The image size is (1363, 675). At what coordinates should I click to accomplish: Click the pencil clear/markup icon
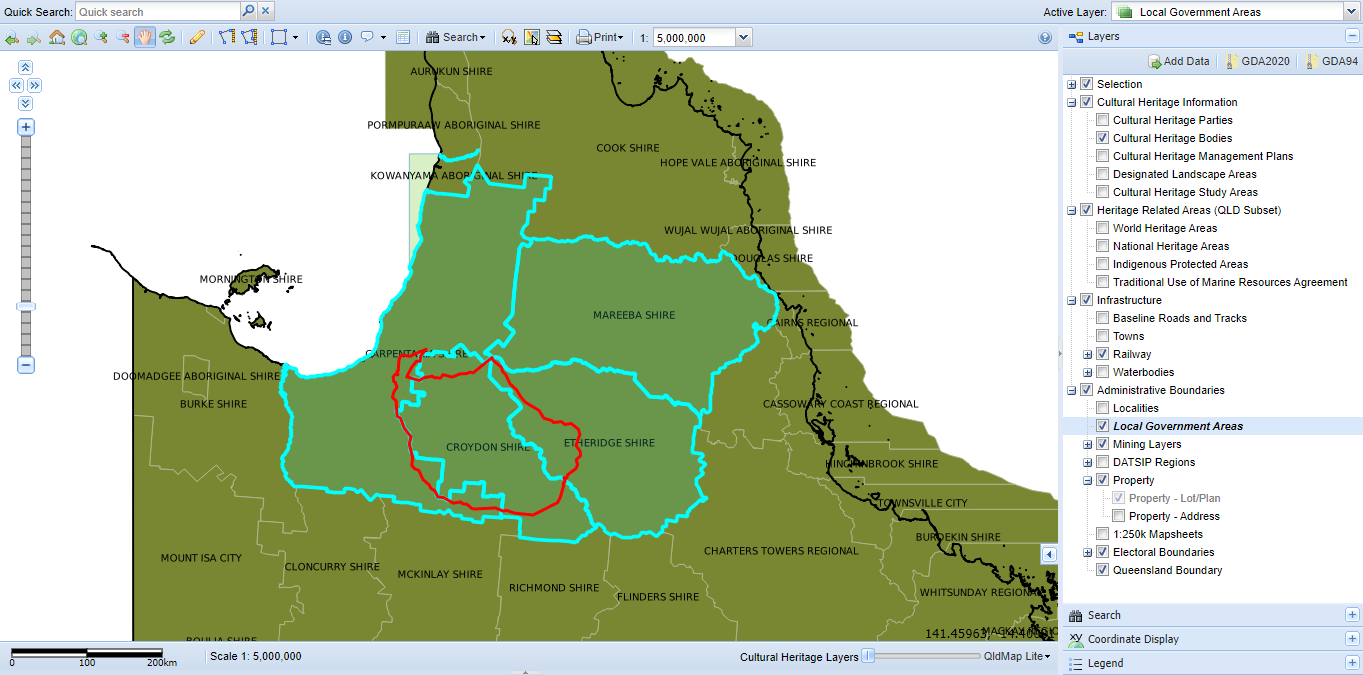pos(197,37)
